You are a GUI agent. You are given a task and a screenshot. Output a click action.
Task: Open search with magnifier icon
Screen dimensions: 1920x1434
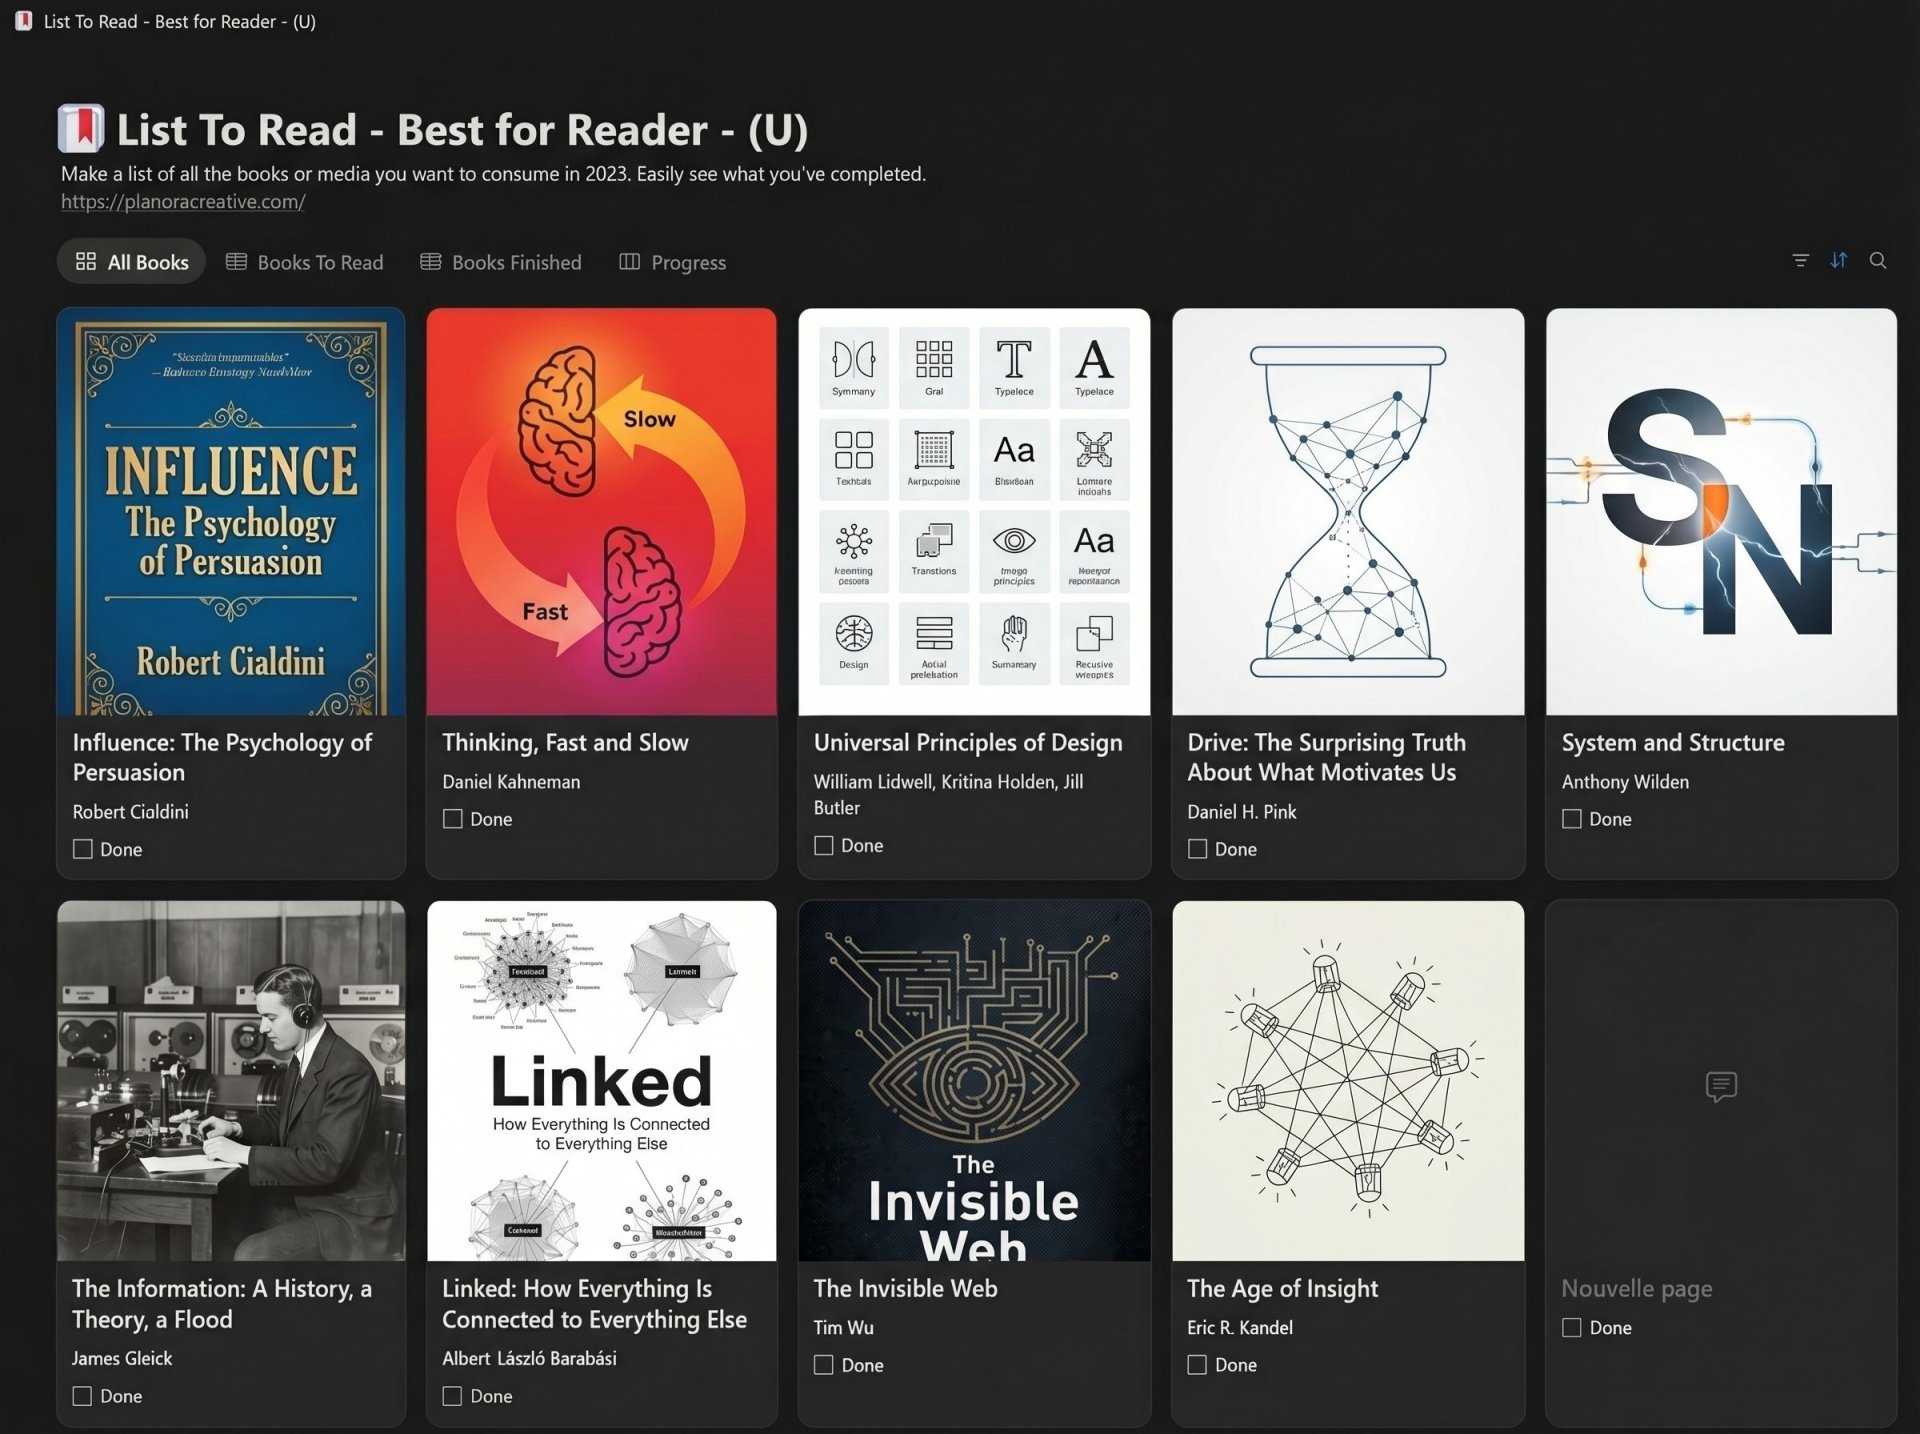pos(1878,261)
